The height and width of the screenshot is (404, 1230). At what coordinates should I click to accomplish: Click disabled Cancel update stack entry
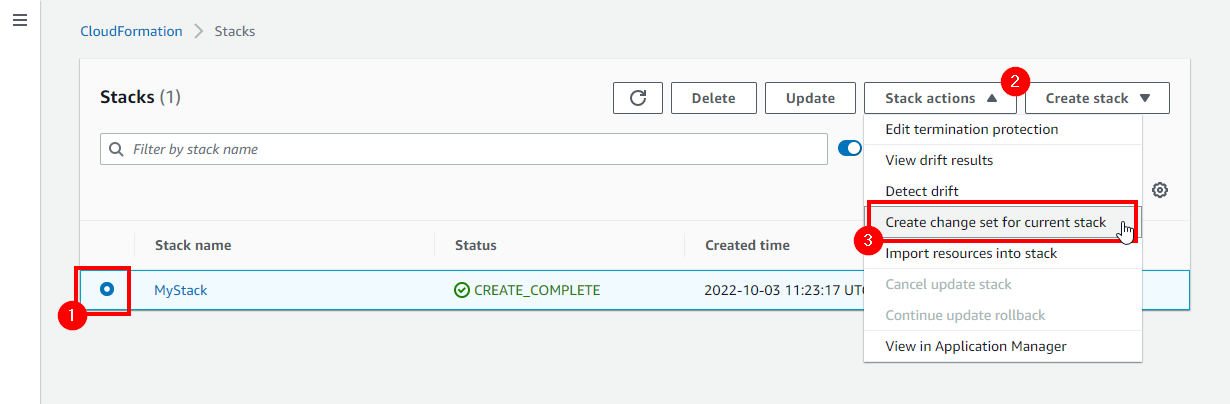(x=1003, y=284)
